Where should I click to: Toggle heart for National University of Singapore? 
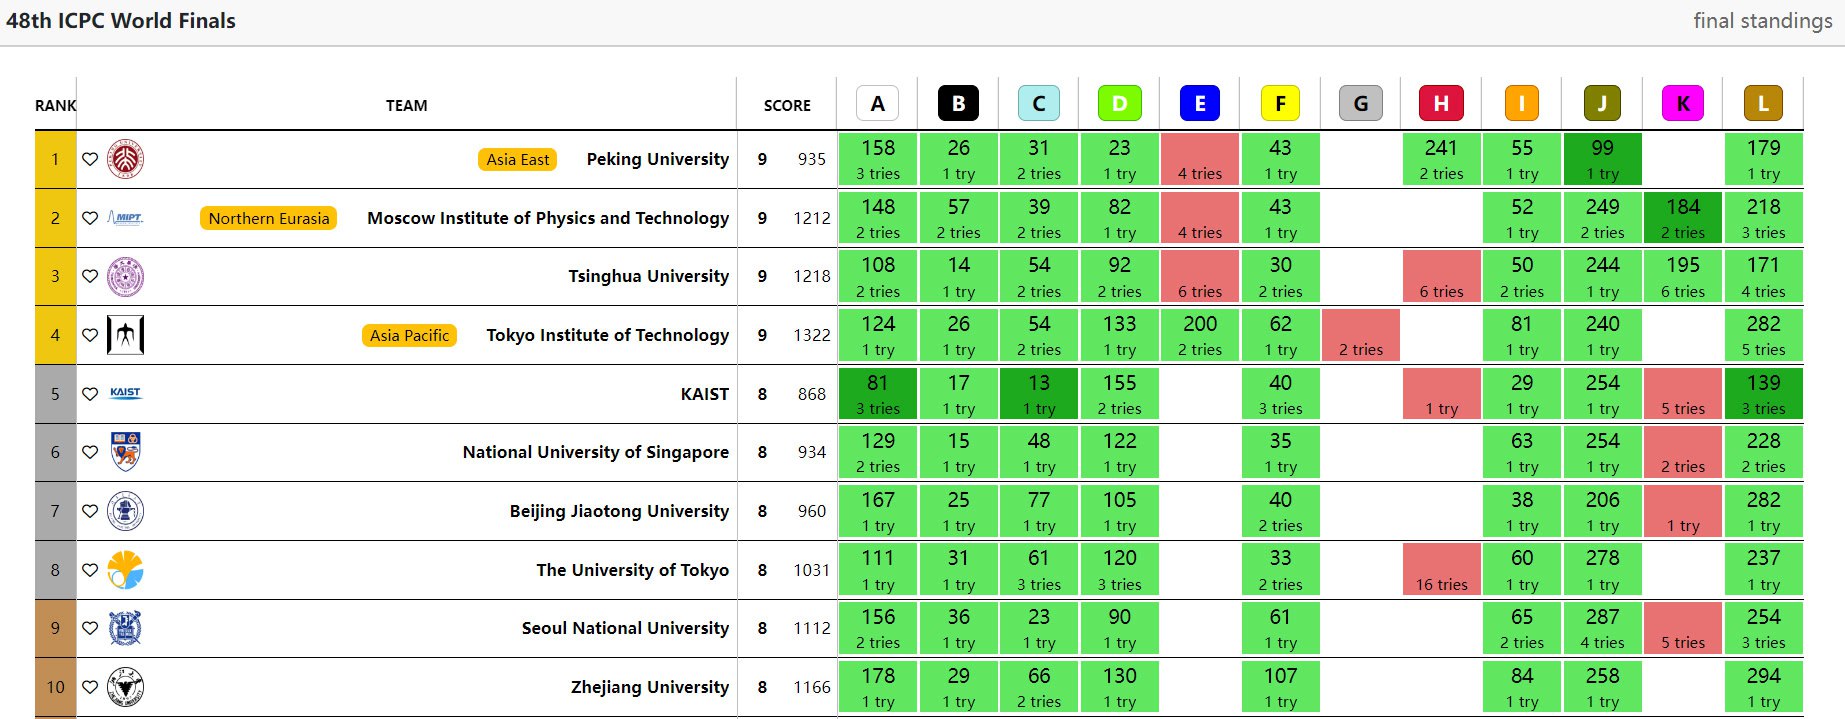(x=90, y=452)
